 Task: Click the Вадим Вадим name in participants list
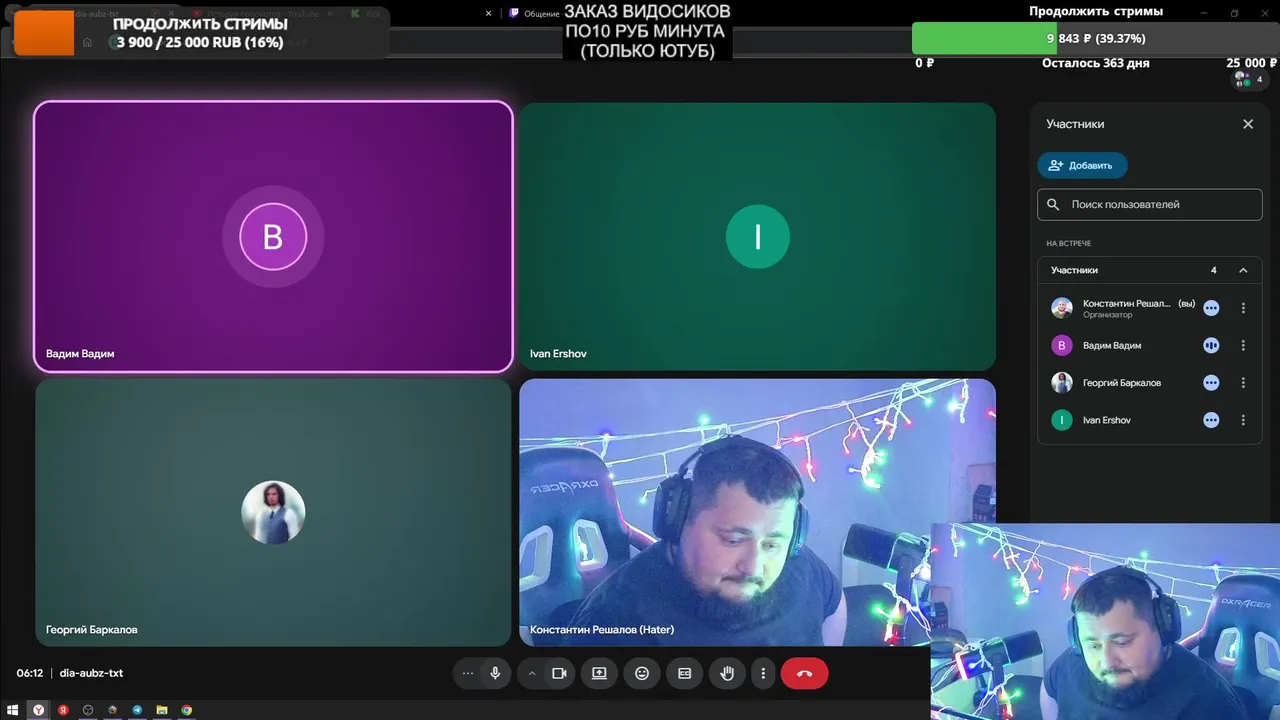[x=1112, y=345]
